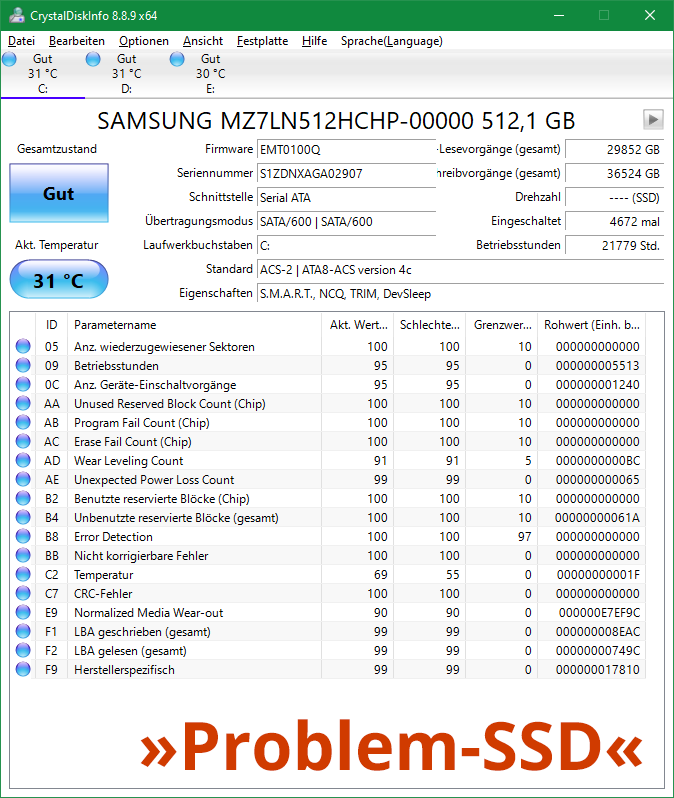Image resolution: width=674 pixels, height=798 pixels.
Task: Click the CrystalDiskInfo title bar icon
Action: coord(17,15)
